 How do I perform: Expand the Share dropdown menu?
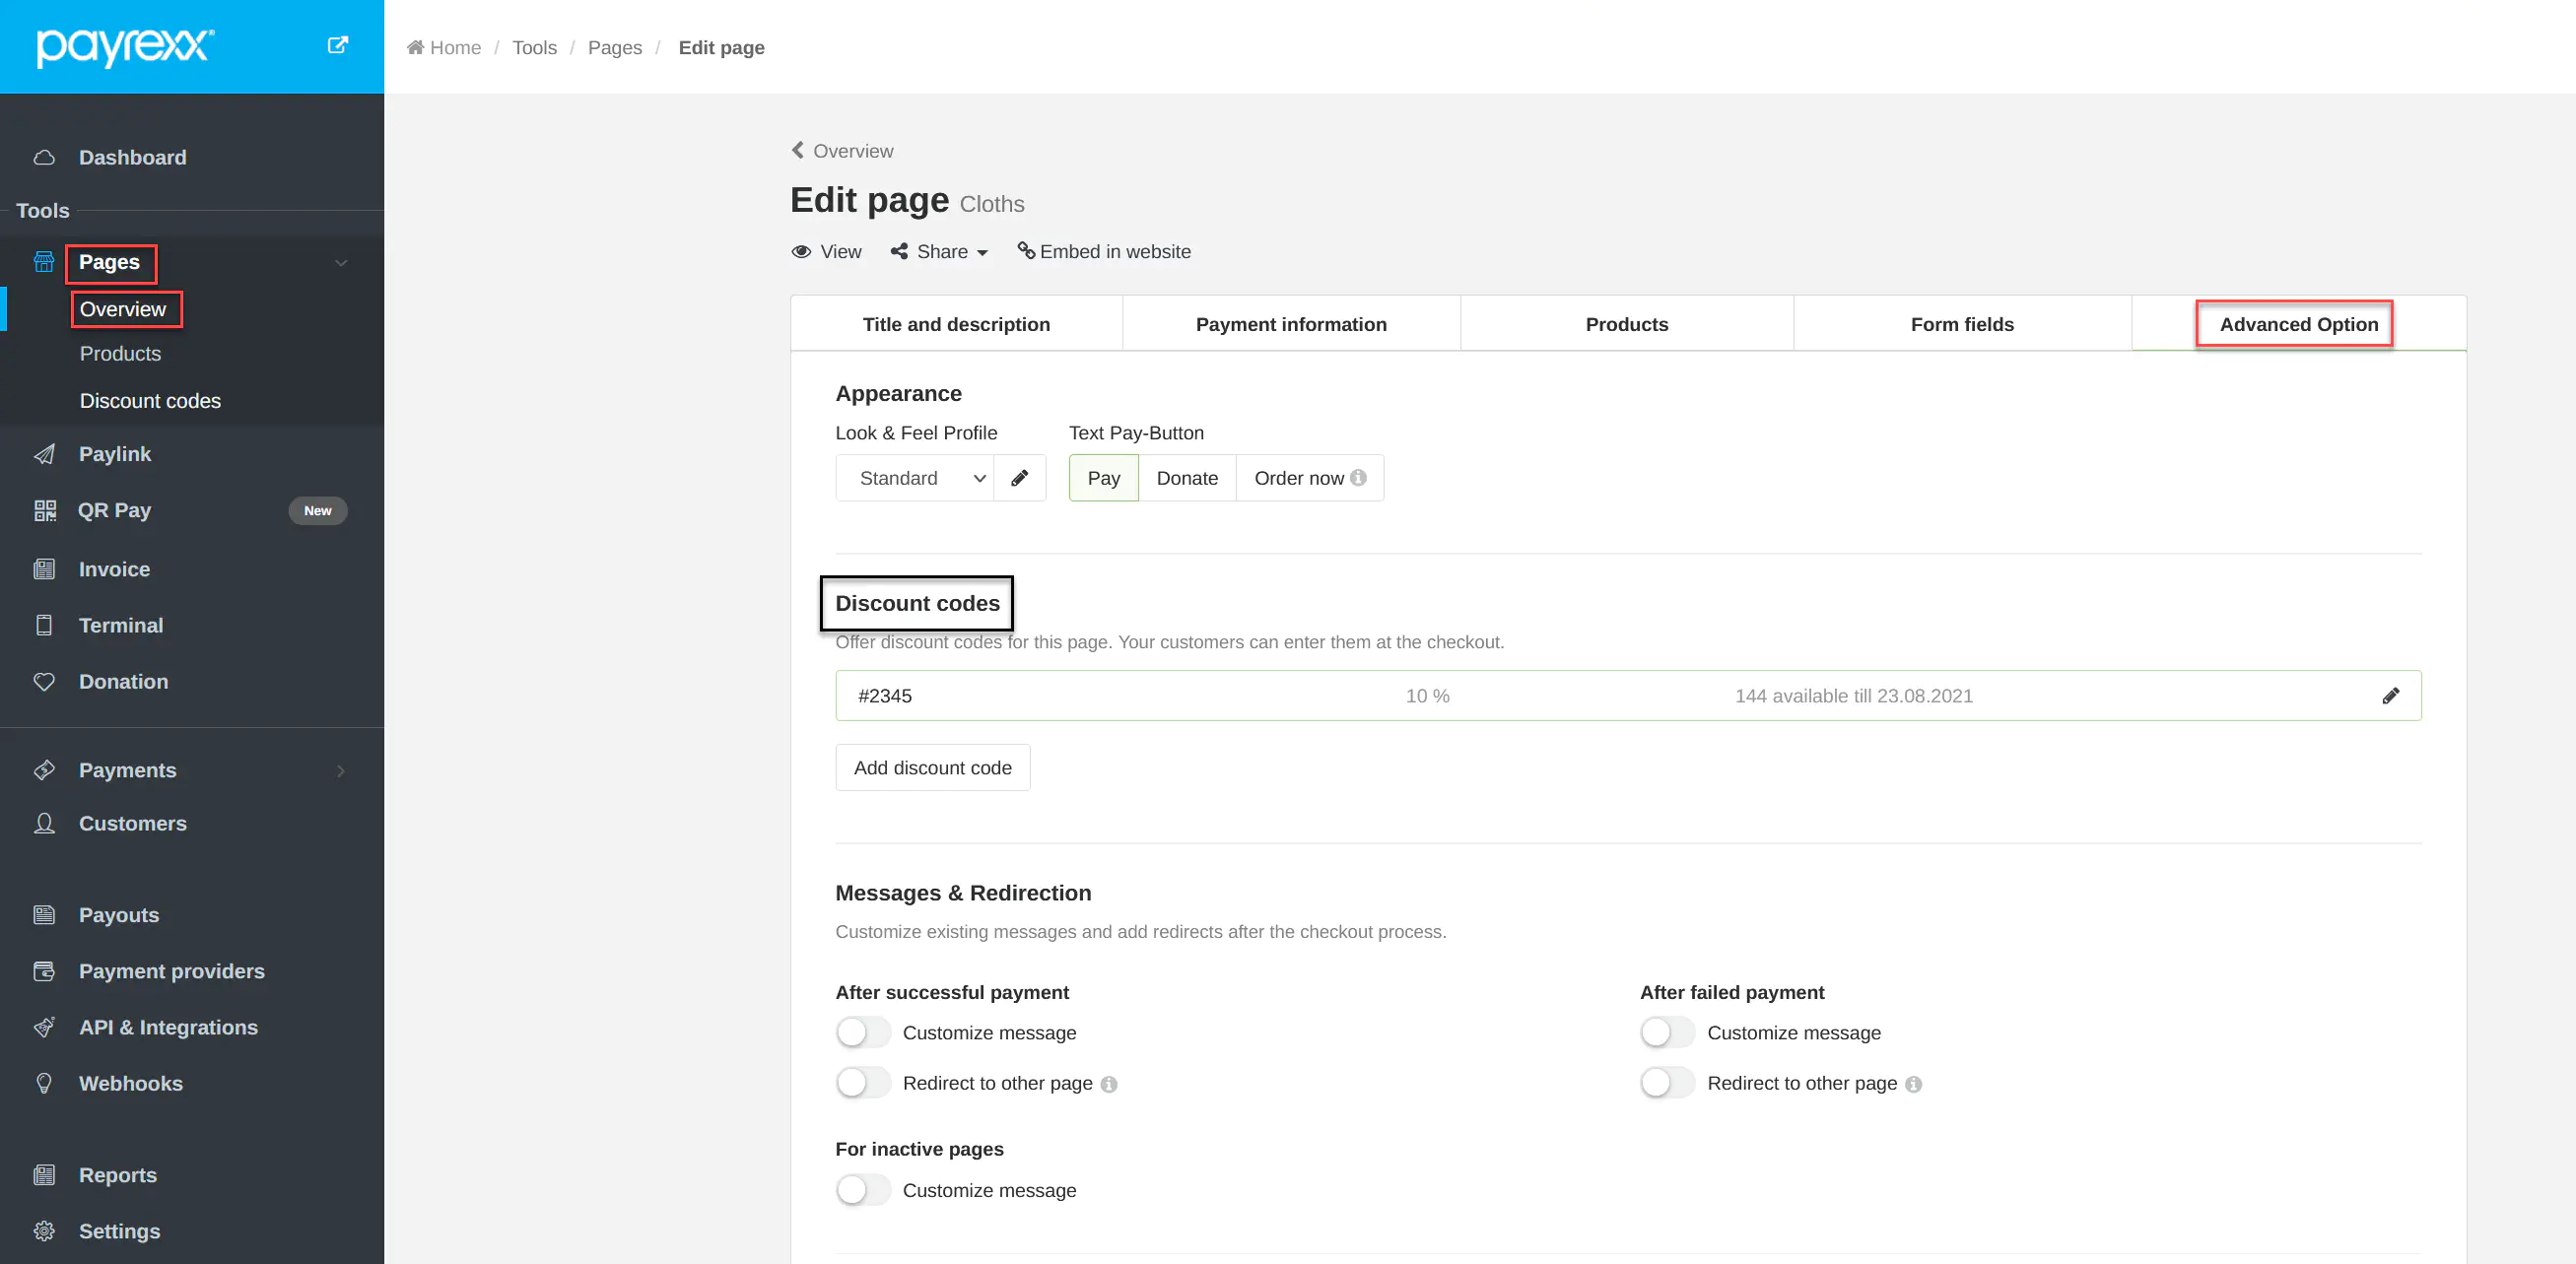940,252
